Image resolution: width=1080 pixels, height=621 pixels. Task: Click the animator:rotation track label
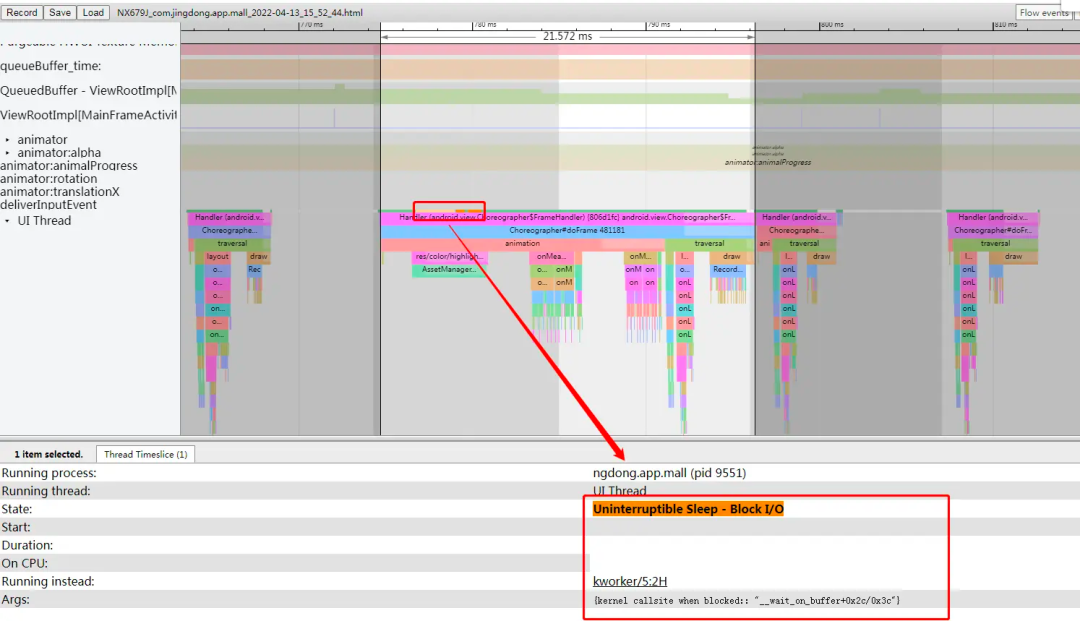pos(49,179)
